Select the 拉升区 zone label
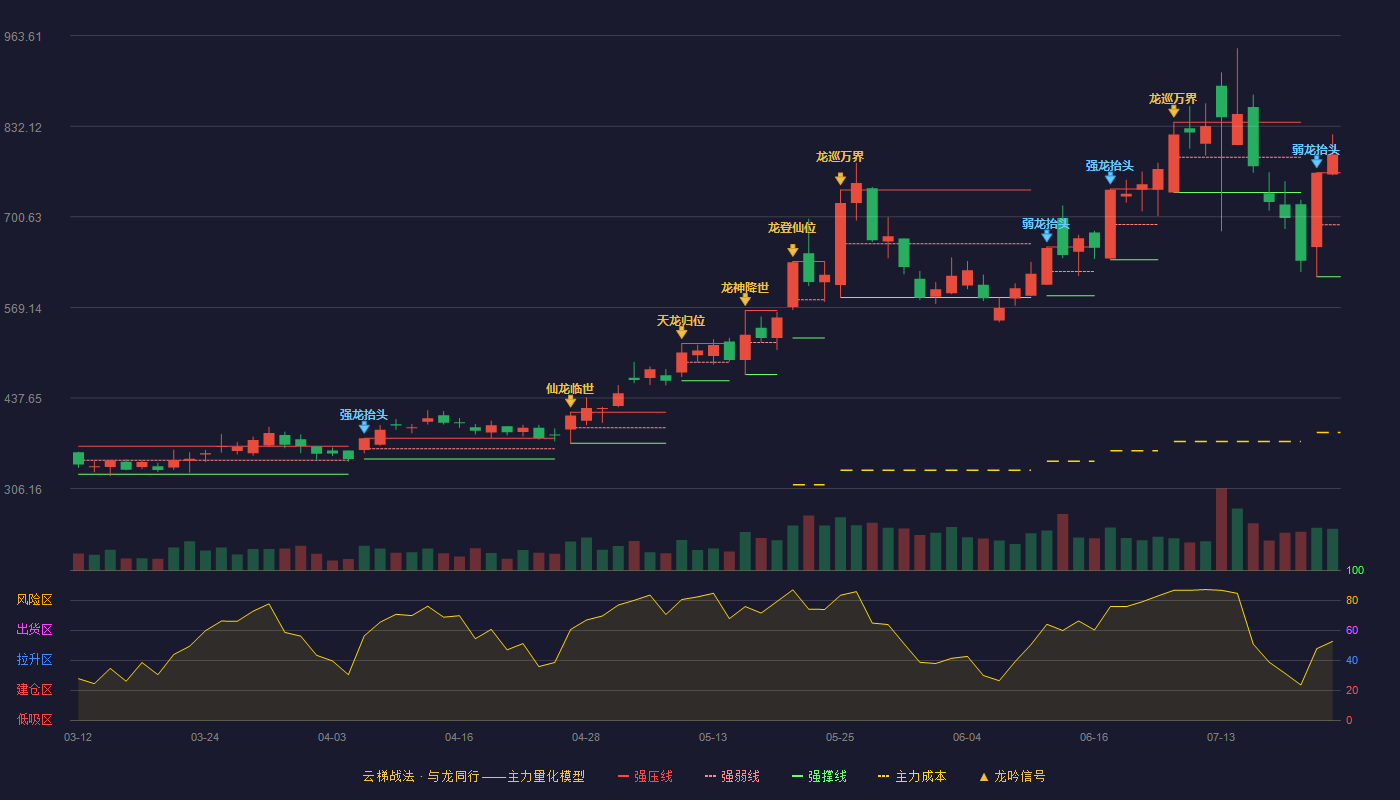Viewport: 1400px width, 800px height. (34, 660)
